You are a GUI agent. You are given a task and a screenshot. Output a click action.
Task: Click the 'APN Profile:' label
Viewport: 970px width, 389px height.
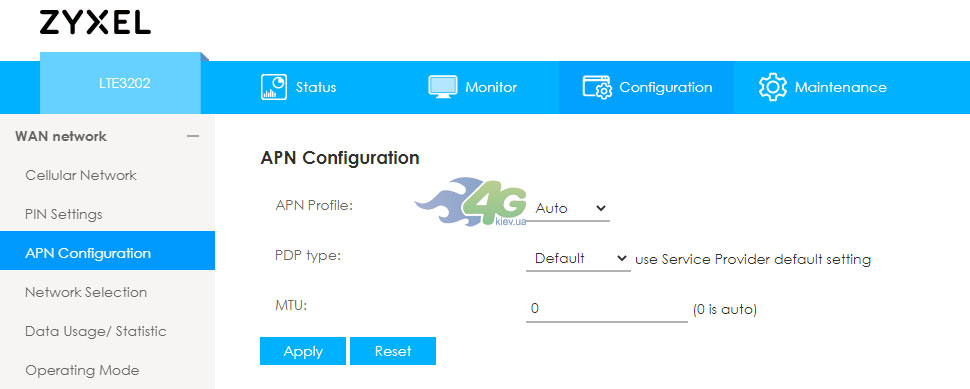coord(314,205)
